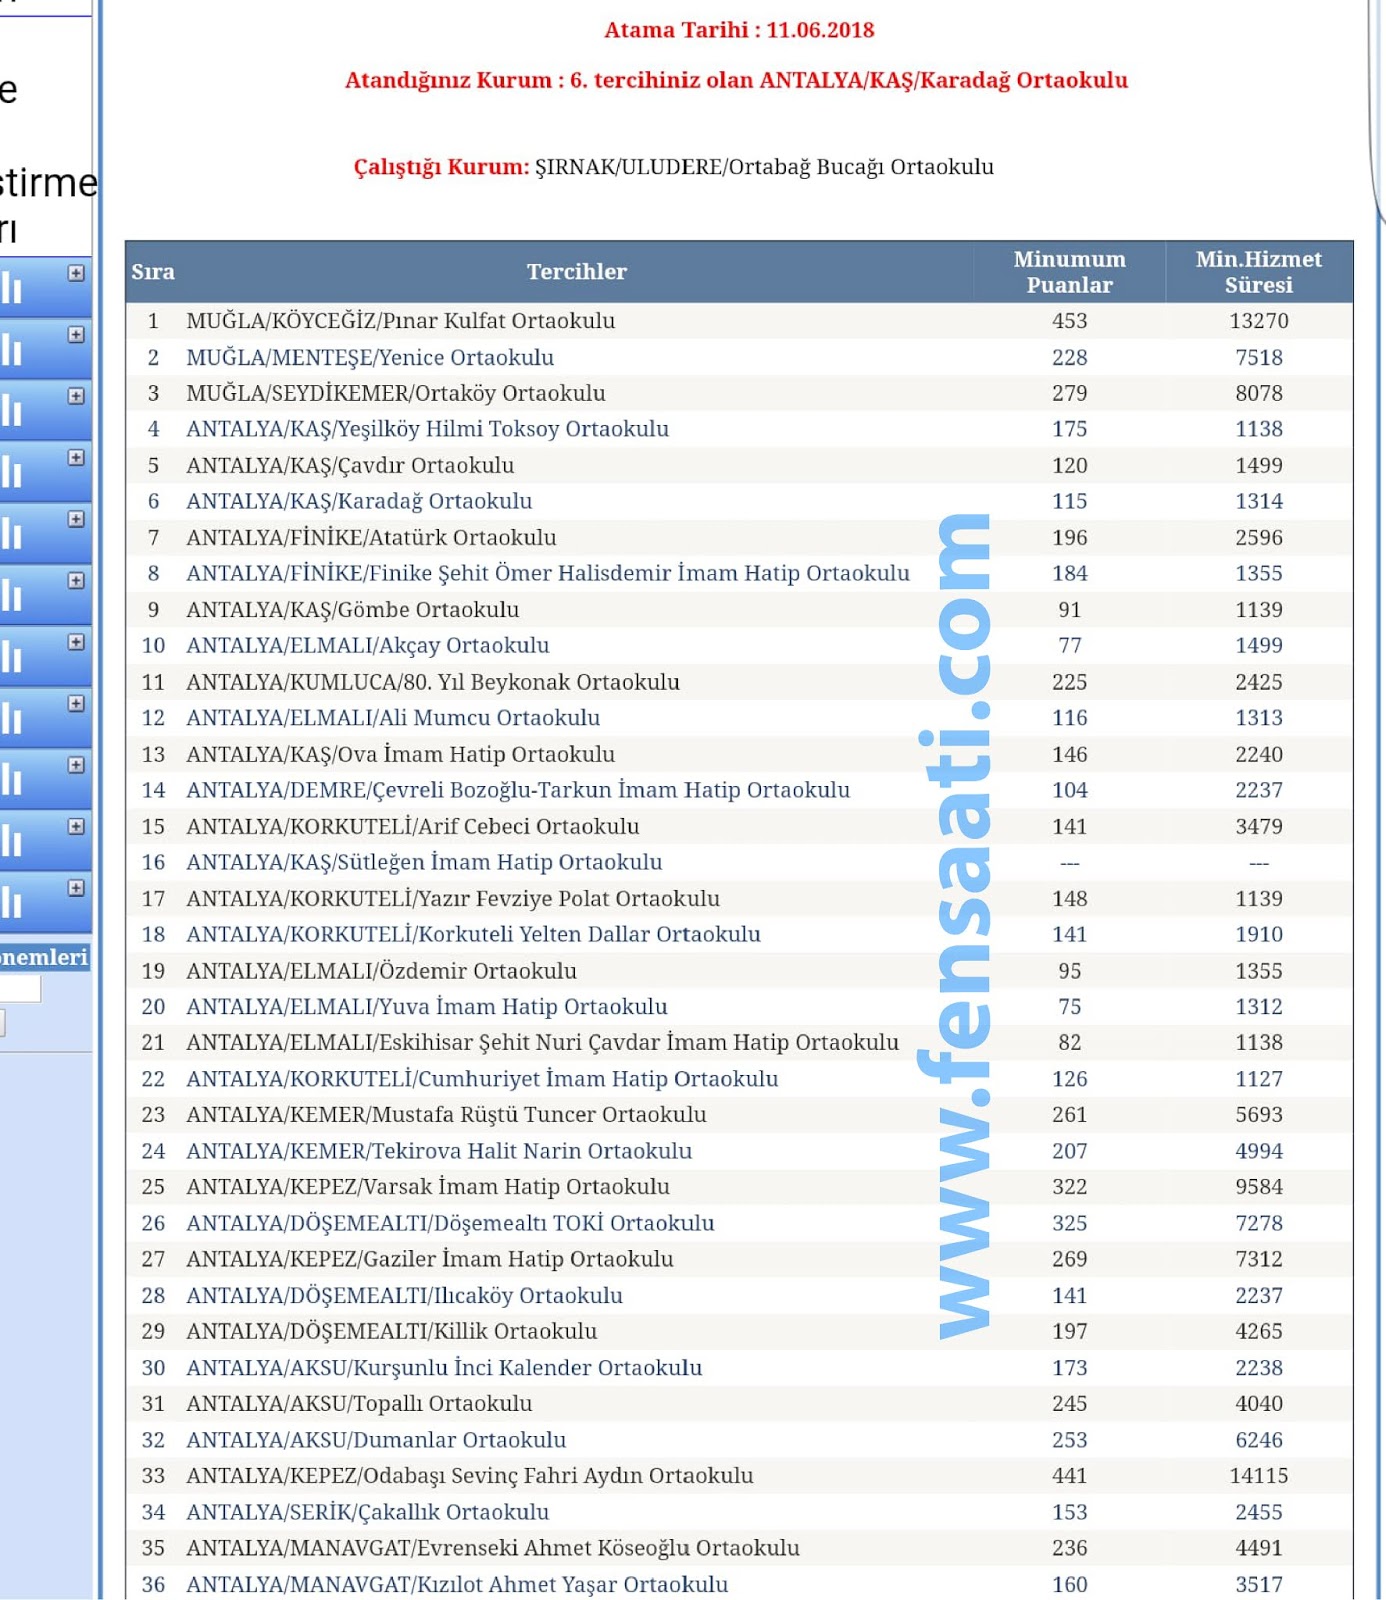
Task: Select ANTALYA/AKSU/Topallı Ortaokulu row
Action: 739,1404
